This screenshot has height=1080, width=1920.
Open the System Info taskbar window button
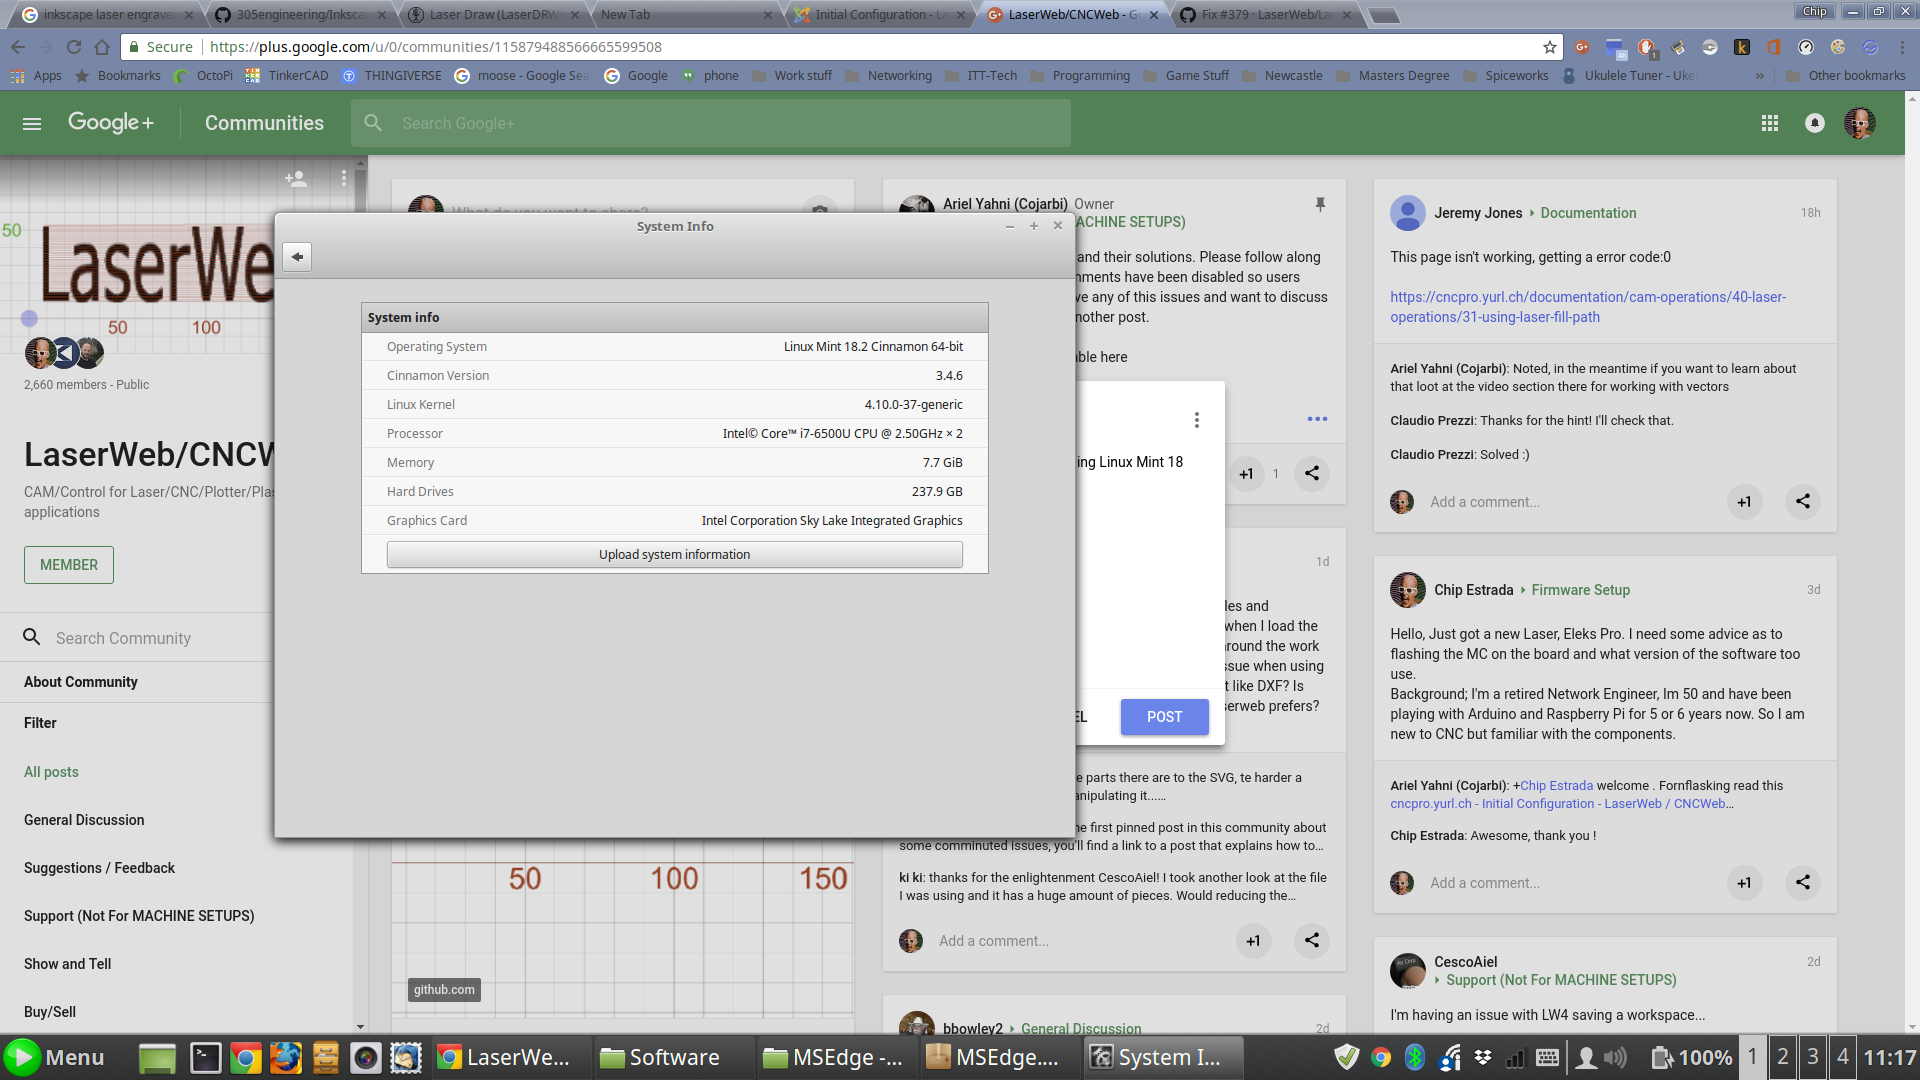pos(1164,1057)
